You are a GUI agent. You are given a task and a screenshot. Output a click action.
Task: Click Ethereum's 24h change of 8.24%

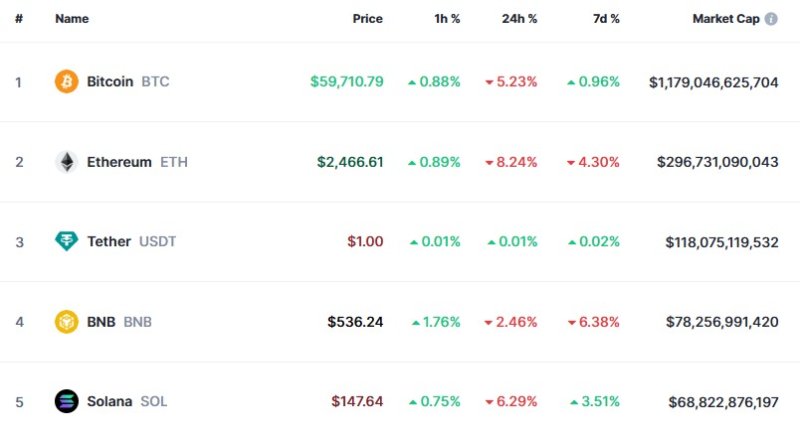pyautogui.click(x=511, y=161)
